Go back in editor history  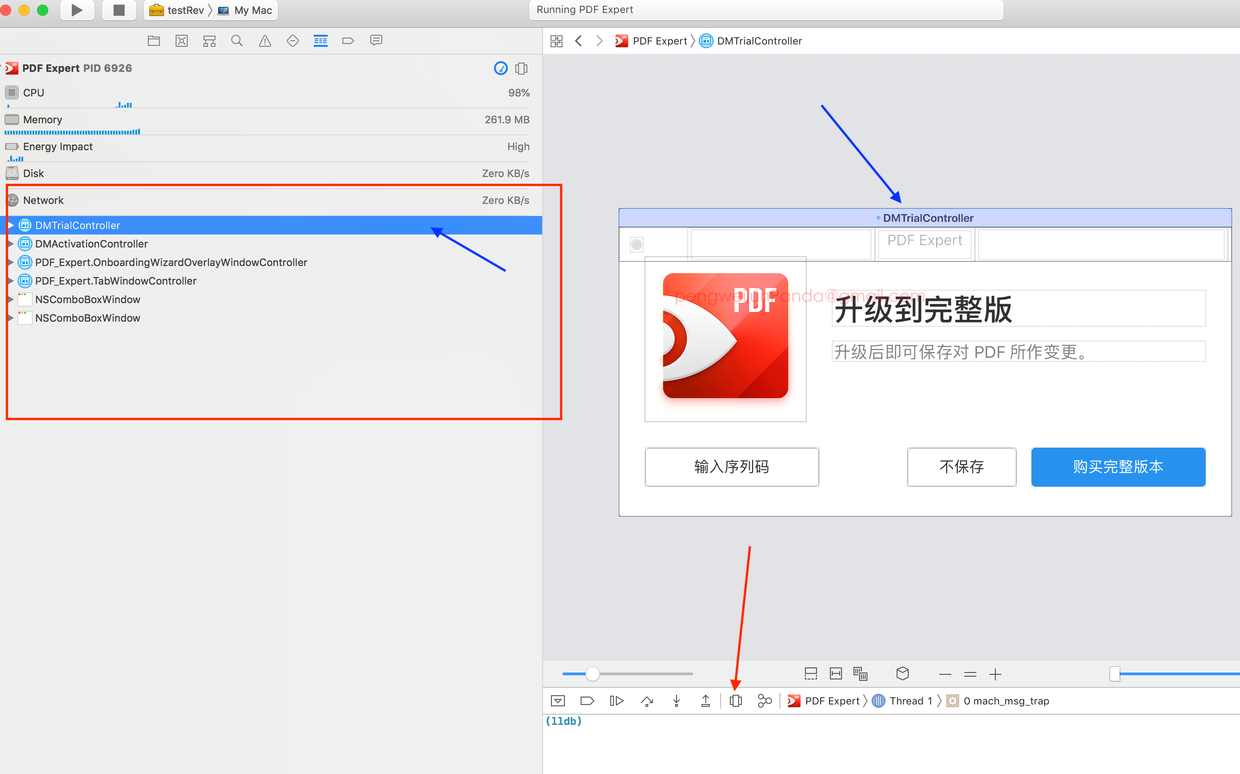pyautogui.click(x=578, y=41)
